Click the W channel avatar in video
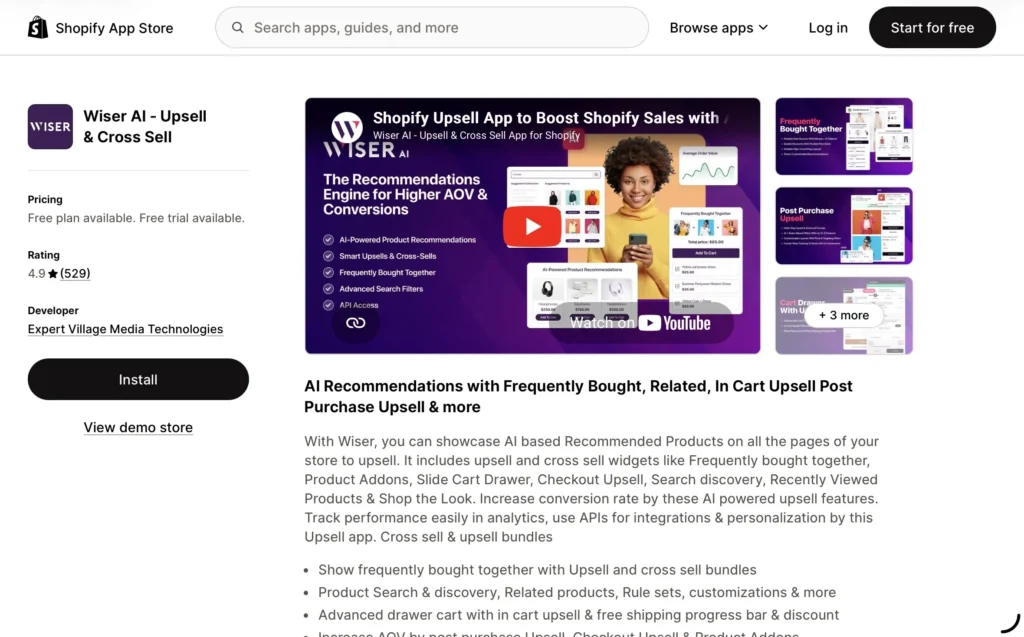Image resolution: width=1024 pixels, height=637 pixels. 347,127
